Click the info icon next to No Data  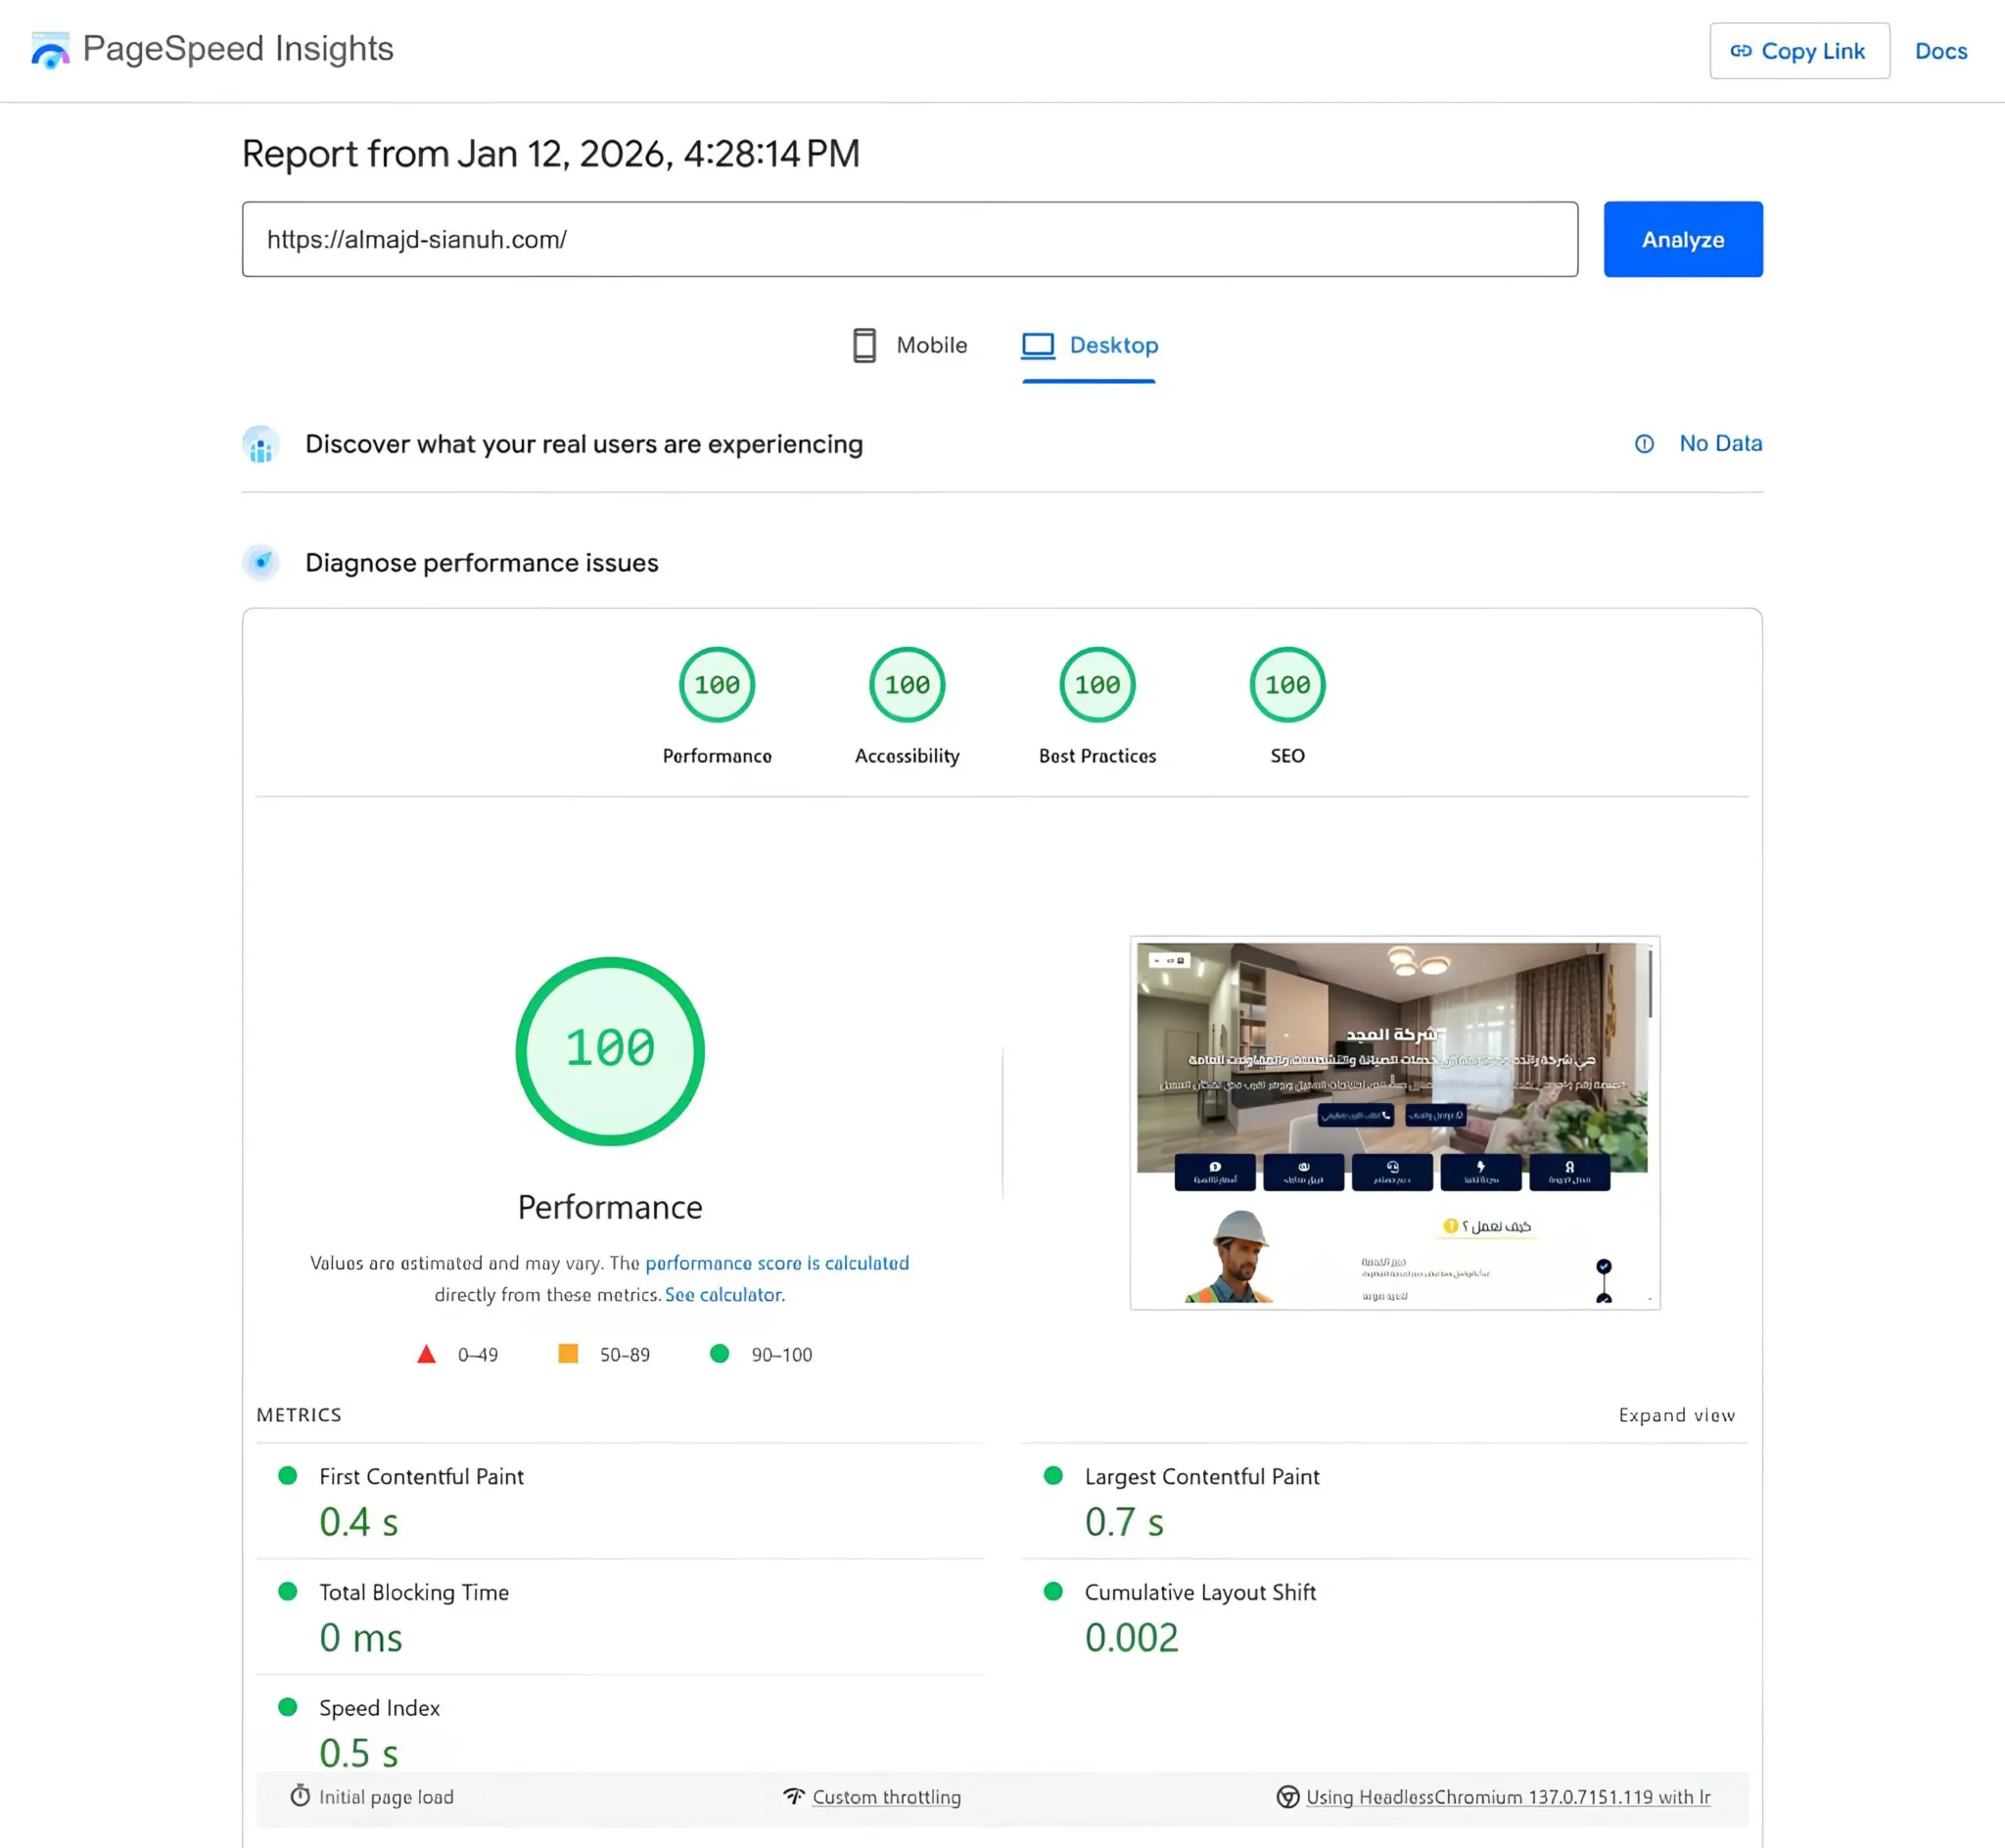pos(1644,443)
